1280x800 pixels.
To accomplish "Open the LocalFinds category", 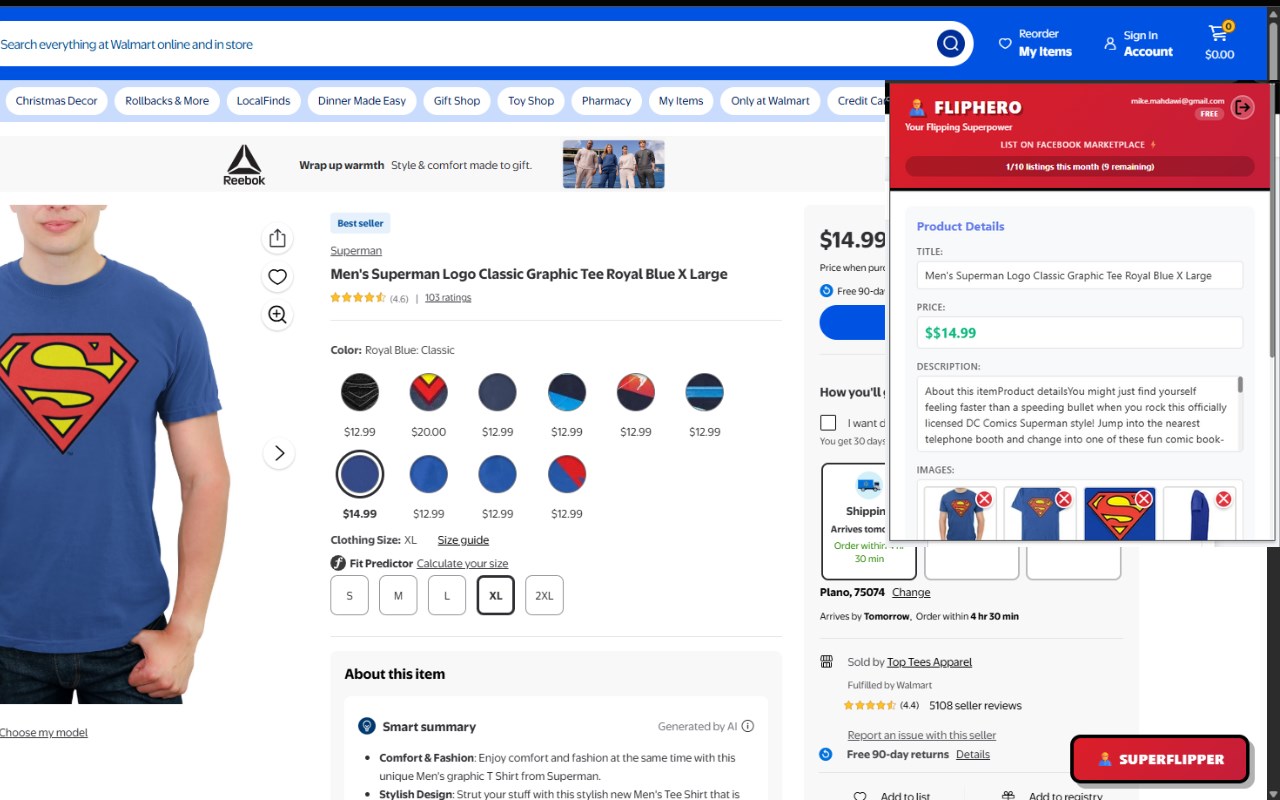I will tap(263, 101).
